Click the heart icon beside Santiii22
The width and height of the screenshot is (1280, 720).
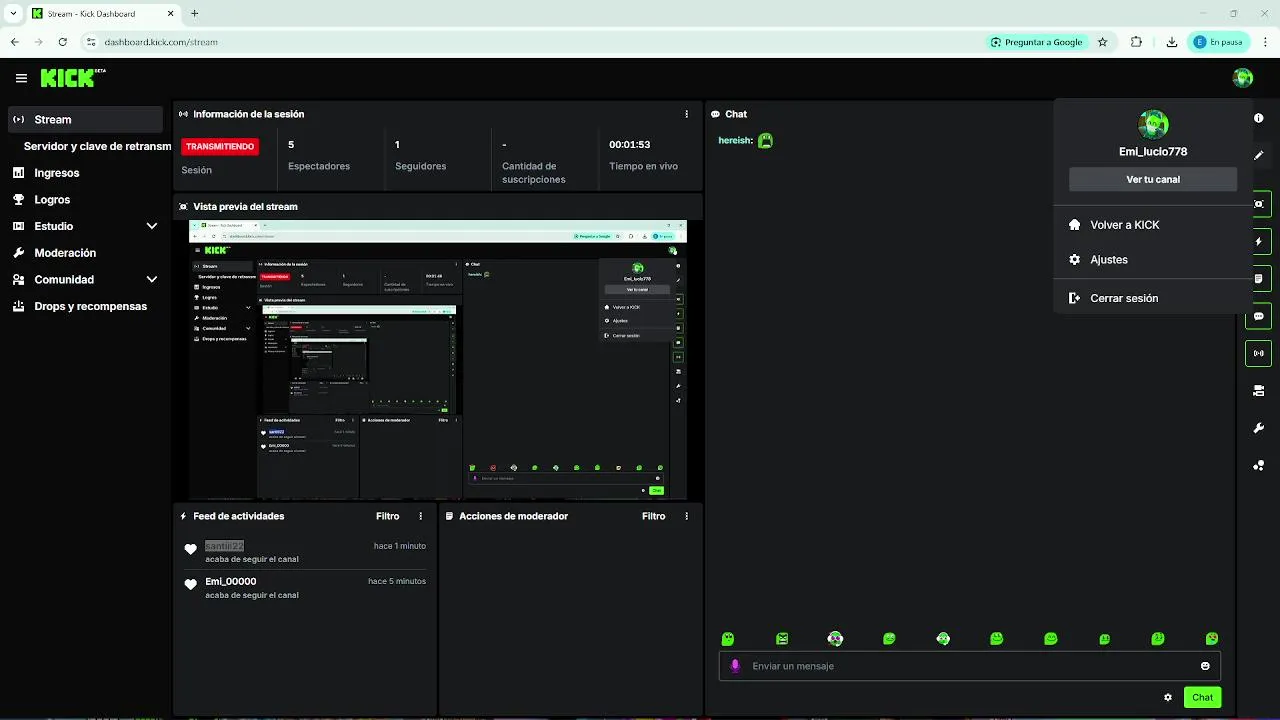pos(191,549)
